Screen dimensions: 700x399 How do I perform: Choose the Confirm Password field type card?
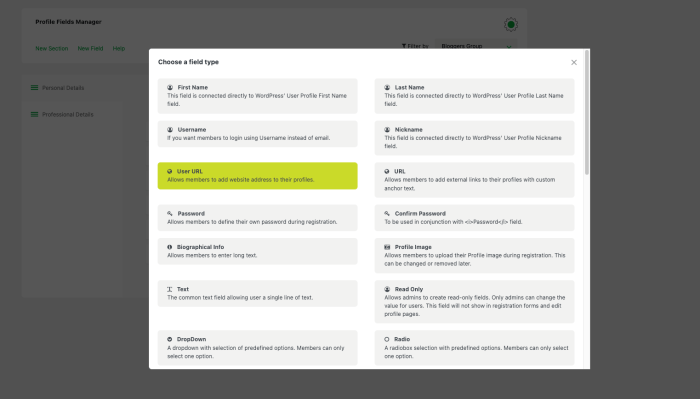point(474,217)
